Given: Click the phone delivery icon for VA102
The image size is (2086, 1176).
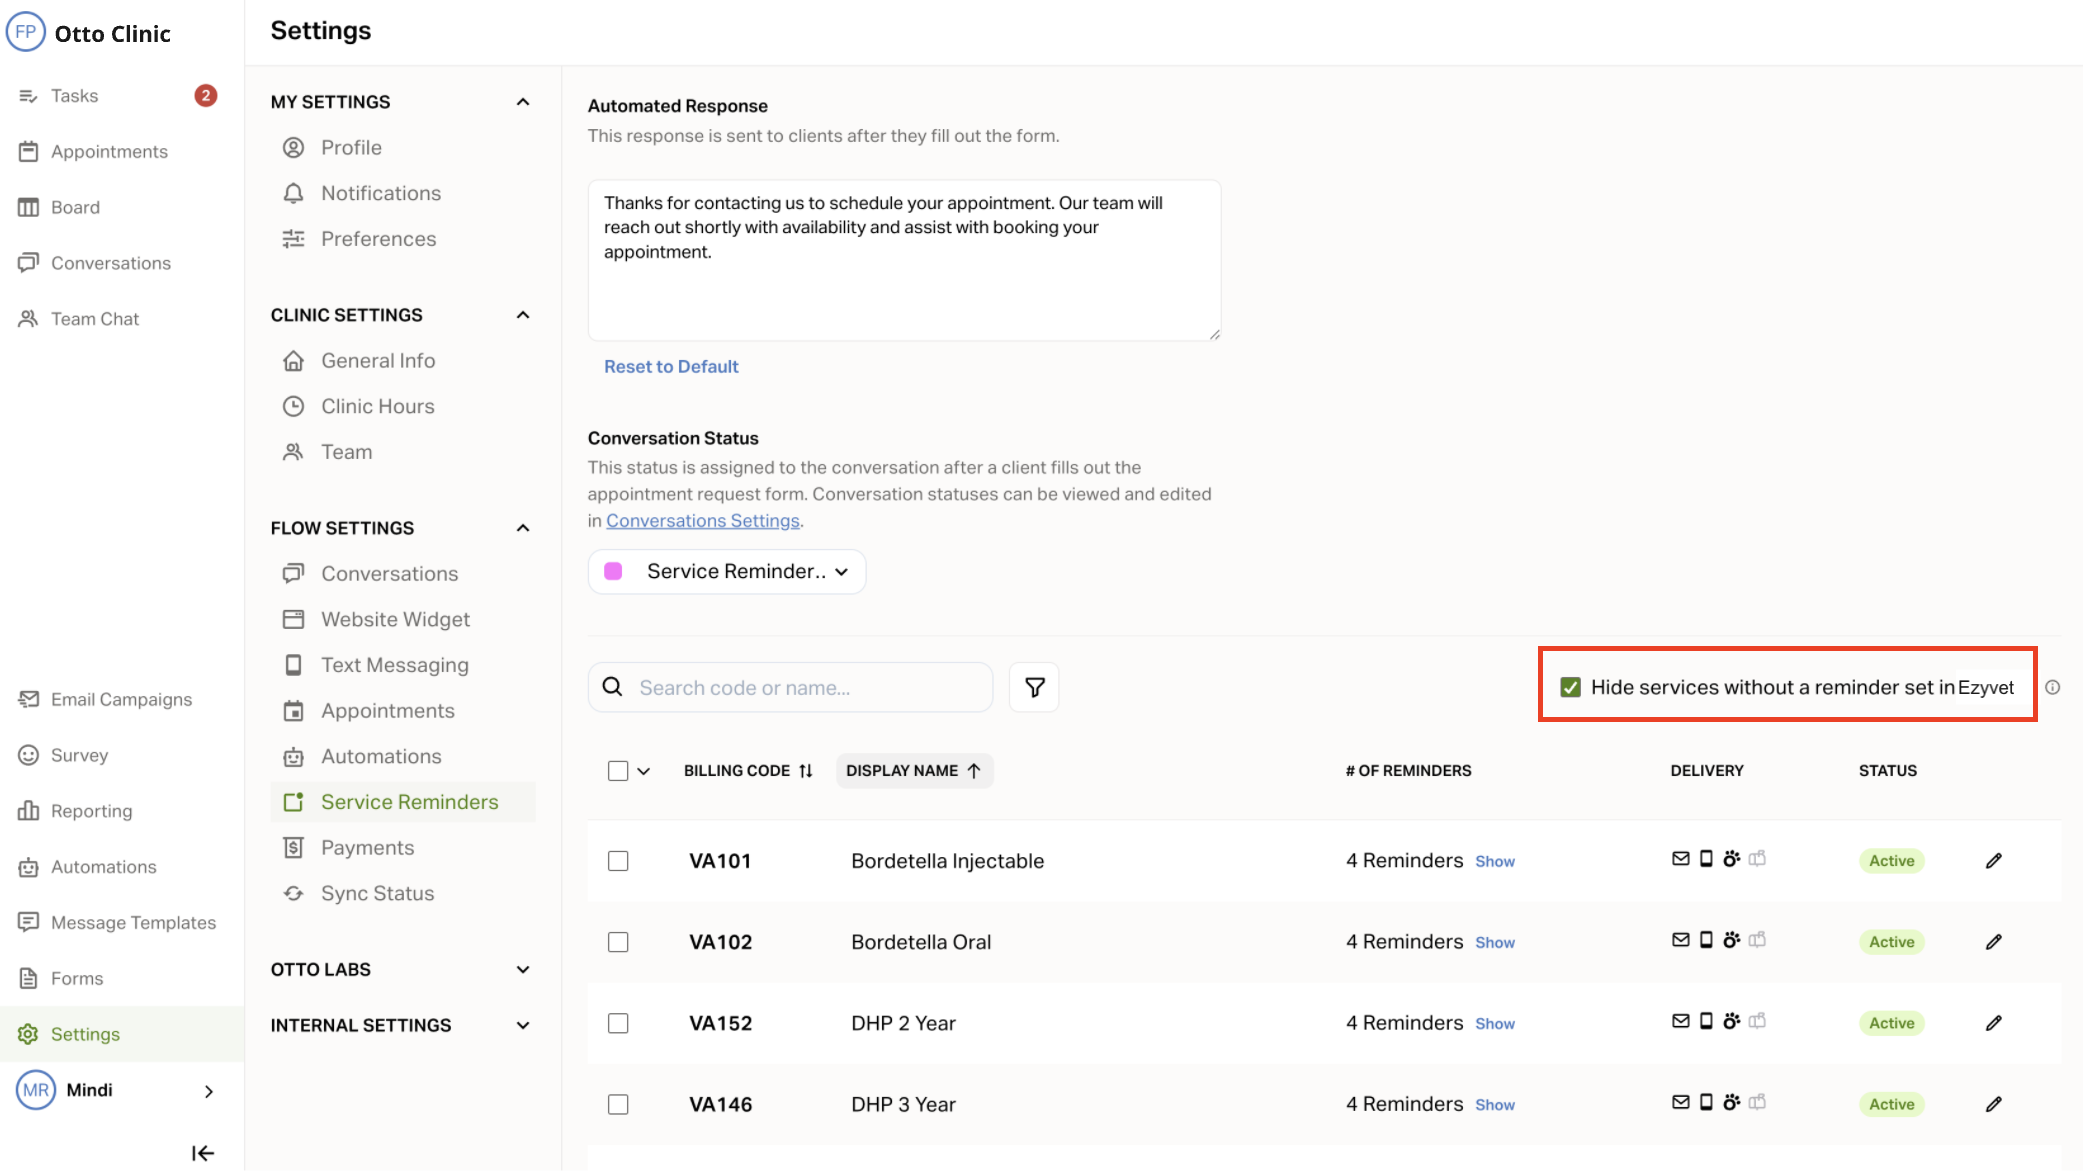Looking at the screenshot, I should tap(1706, 940).
